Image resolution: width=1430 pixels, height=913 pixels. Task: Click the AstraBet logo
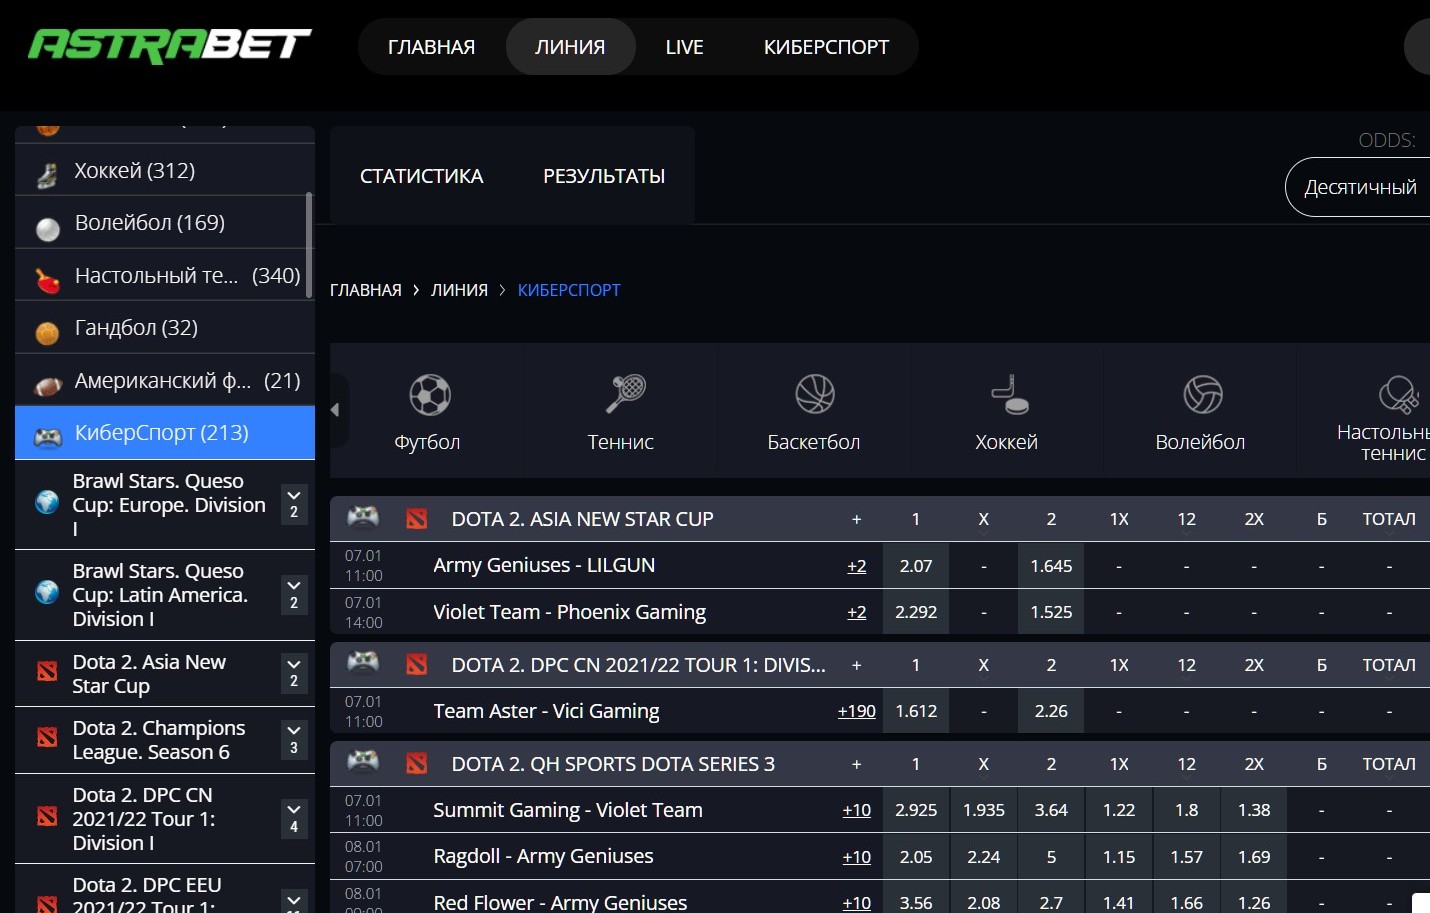170,46
